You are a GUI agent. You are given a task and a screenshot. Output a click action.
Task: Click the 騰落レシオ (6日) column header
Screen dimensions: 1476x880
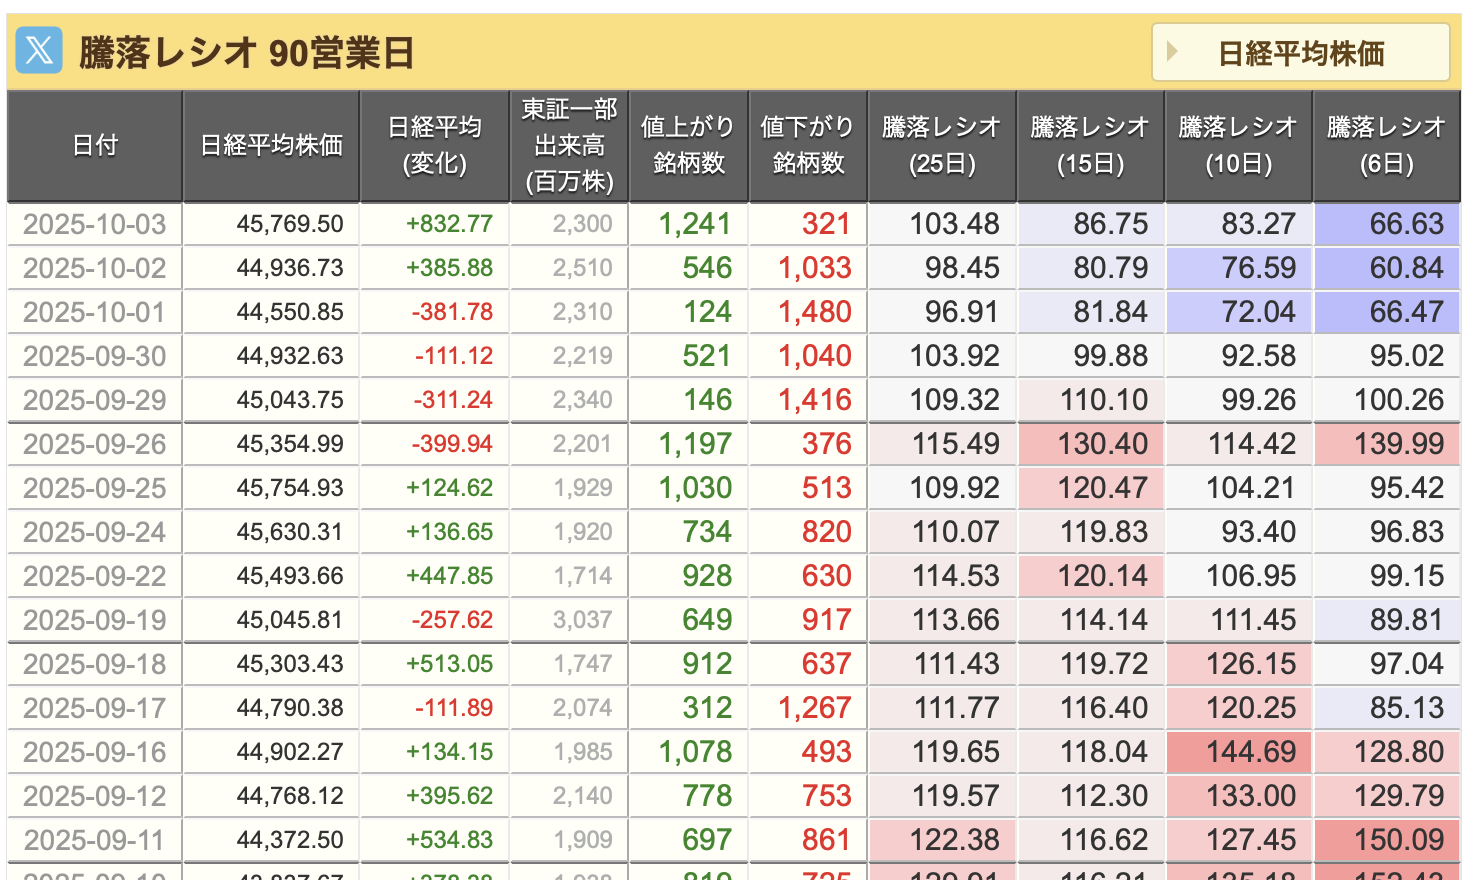click(1386, 146)
